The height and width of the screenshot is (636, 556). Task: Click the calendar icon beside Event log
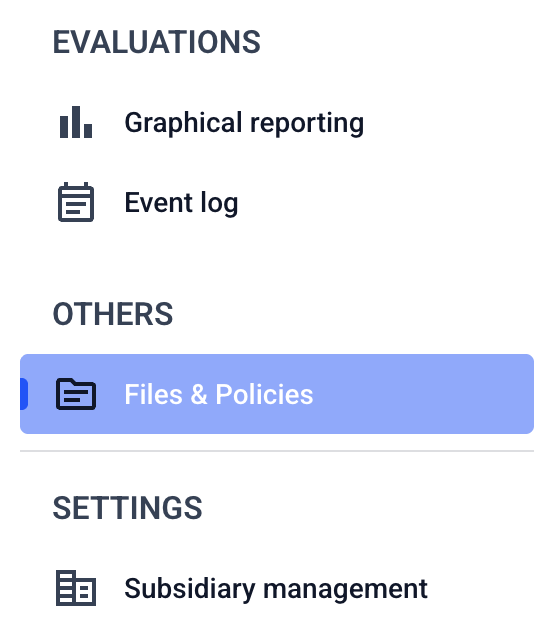click(76, 202)
